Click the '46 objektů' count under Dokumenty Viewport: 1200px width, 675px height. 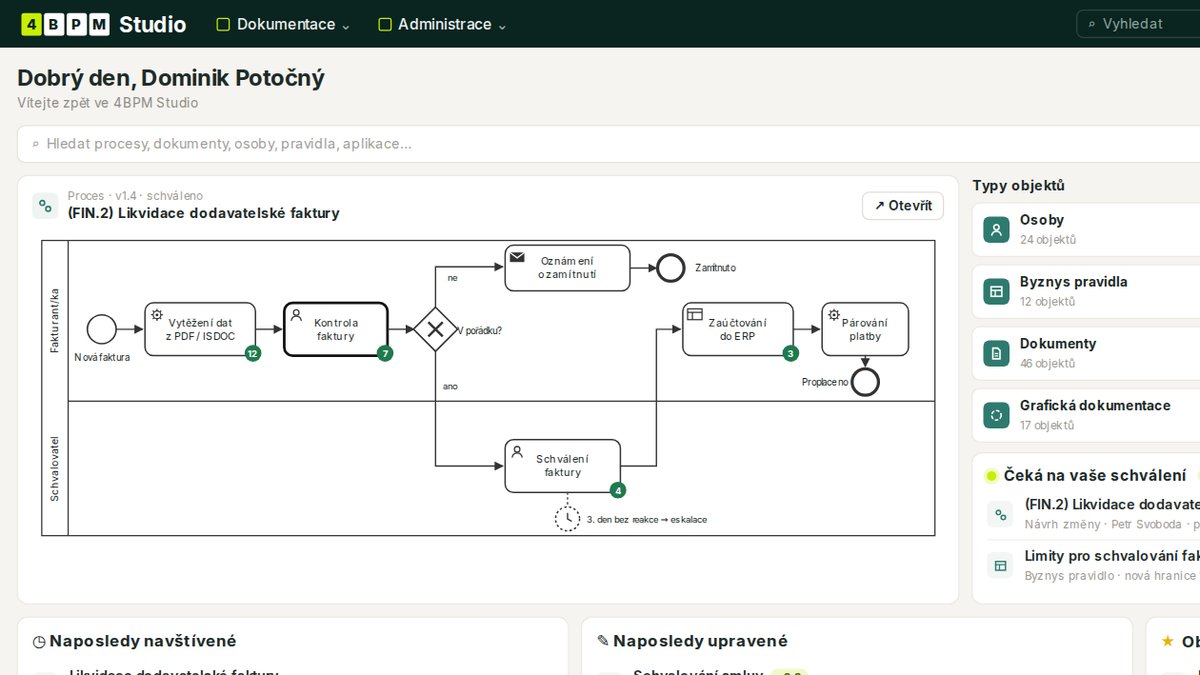[1048, 364]
